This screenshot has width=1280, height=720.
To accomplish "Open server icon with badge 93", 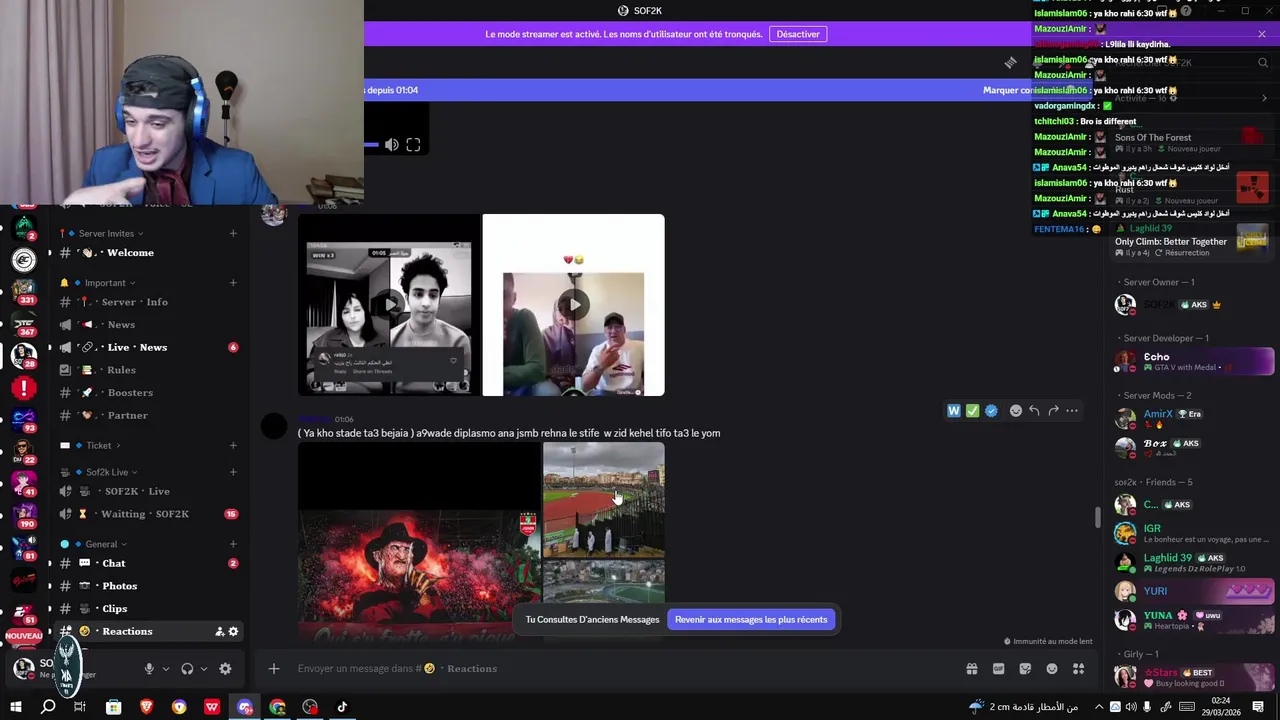I will pyautogui.click(x=24, y=418).
